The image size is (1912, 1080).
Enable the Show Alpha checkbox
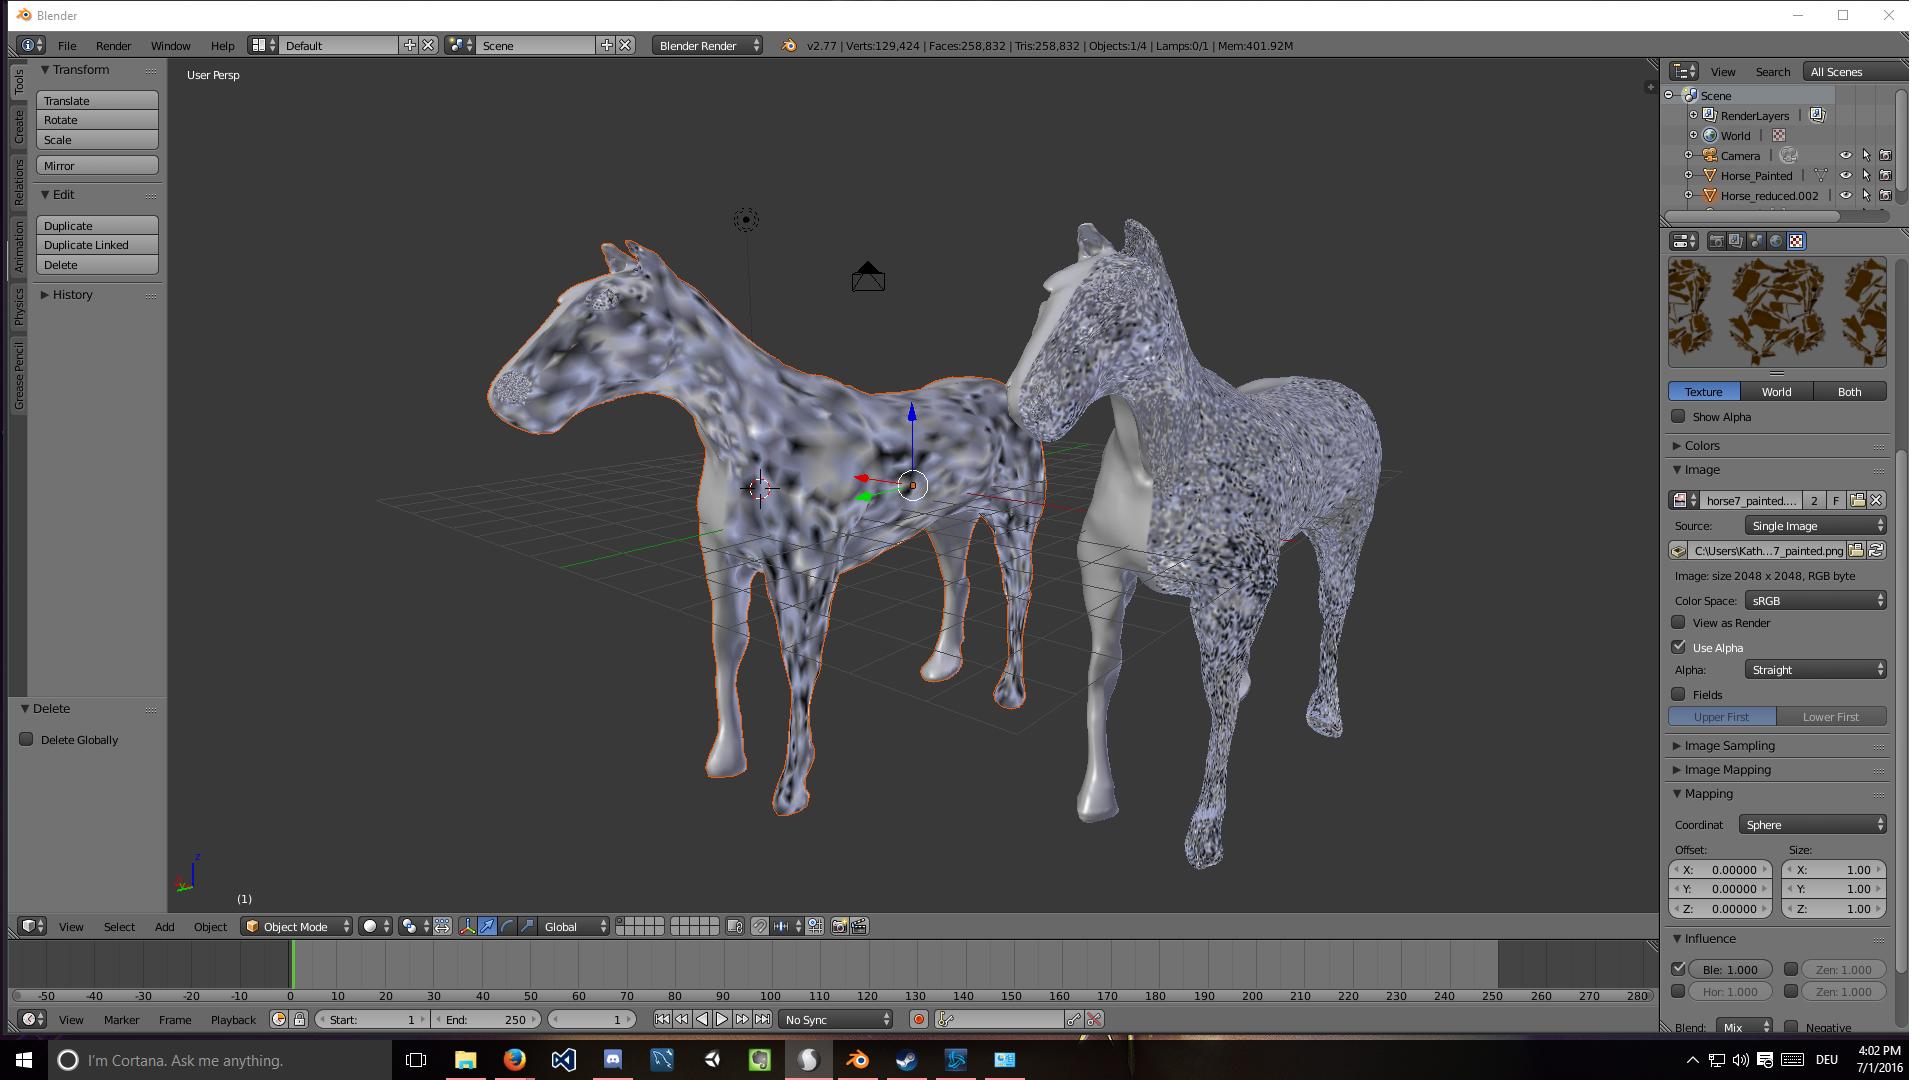tap(1678, 417)
